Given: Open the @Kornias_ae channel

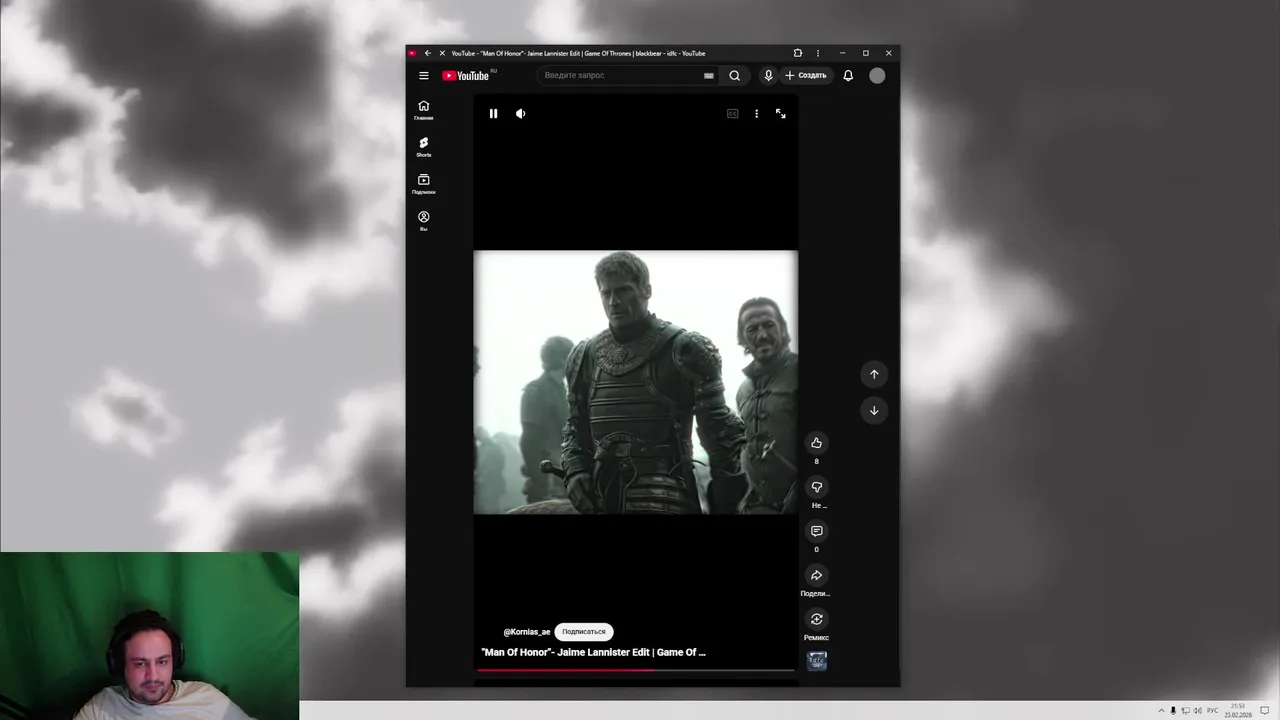Looking at the screenshot, I should (x=527, y=632).
